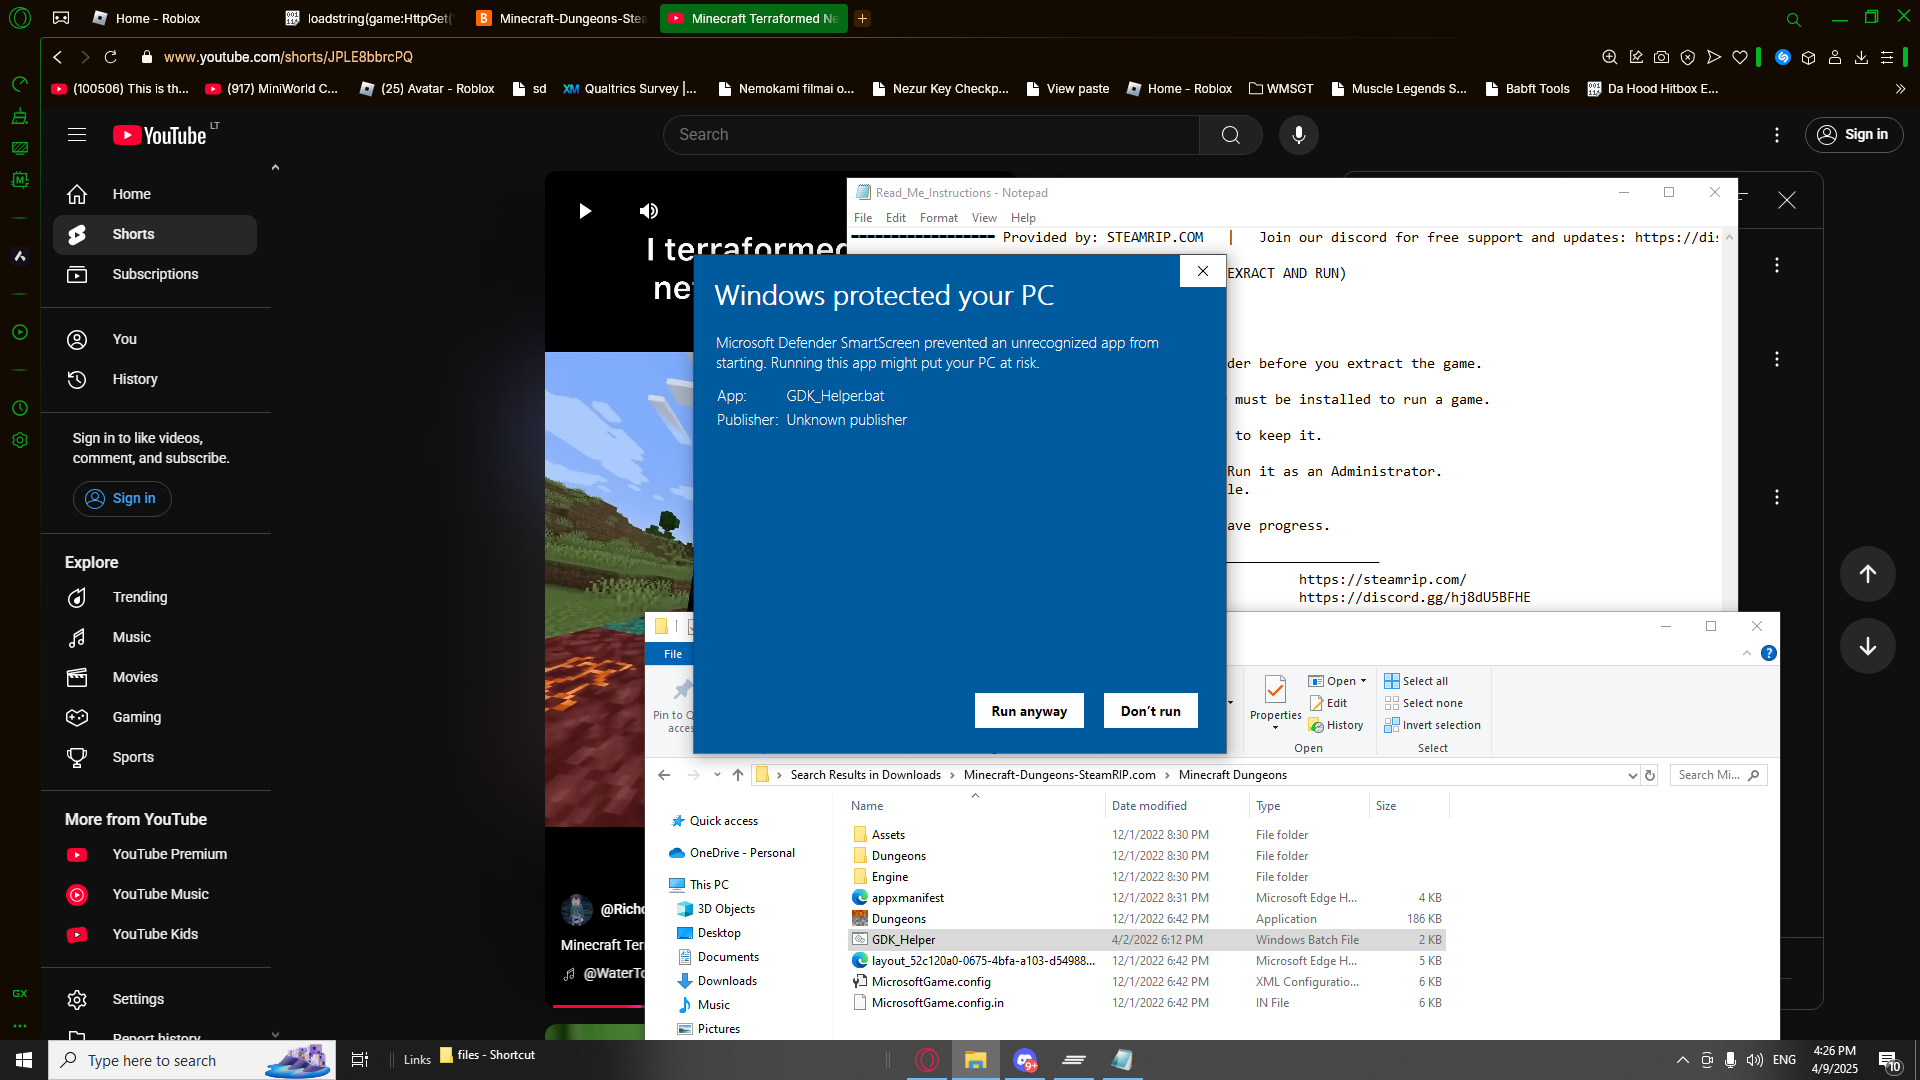1920x1080 pixels.
Task: Expand the Open dropdown in Explorer ribbon
Action: [x=1363, y=681]
